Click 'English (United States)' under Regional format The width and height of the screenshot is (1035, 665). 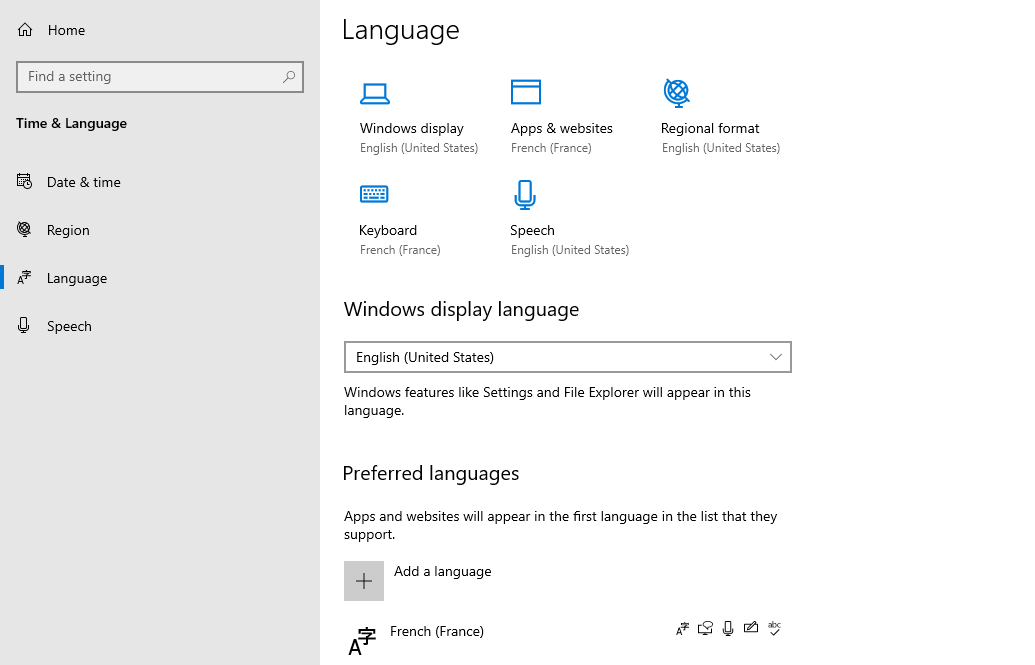click(x=721, y=148)
